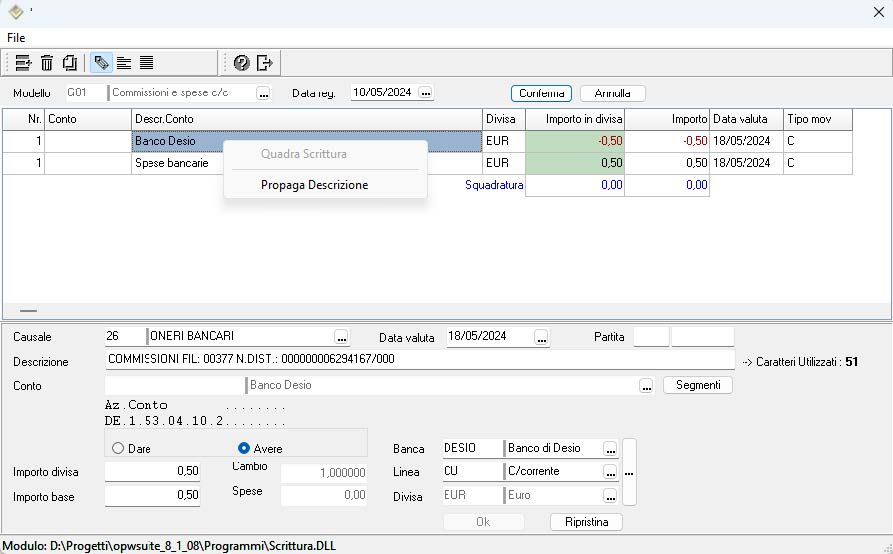Viewport: 893px width, 554px height.
Task: Open the File menu
Action: point(16,37)
